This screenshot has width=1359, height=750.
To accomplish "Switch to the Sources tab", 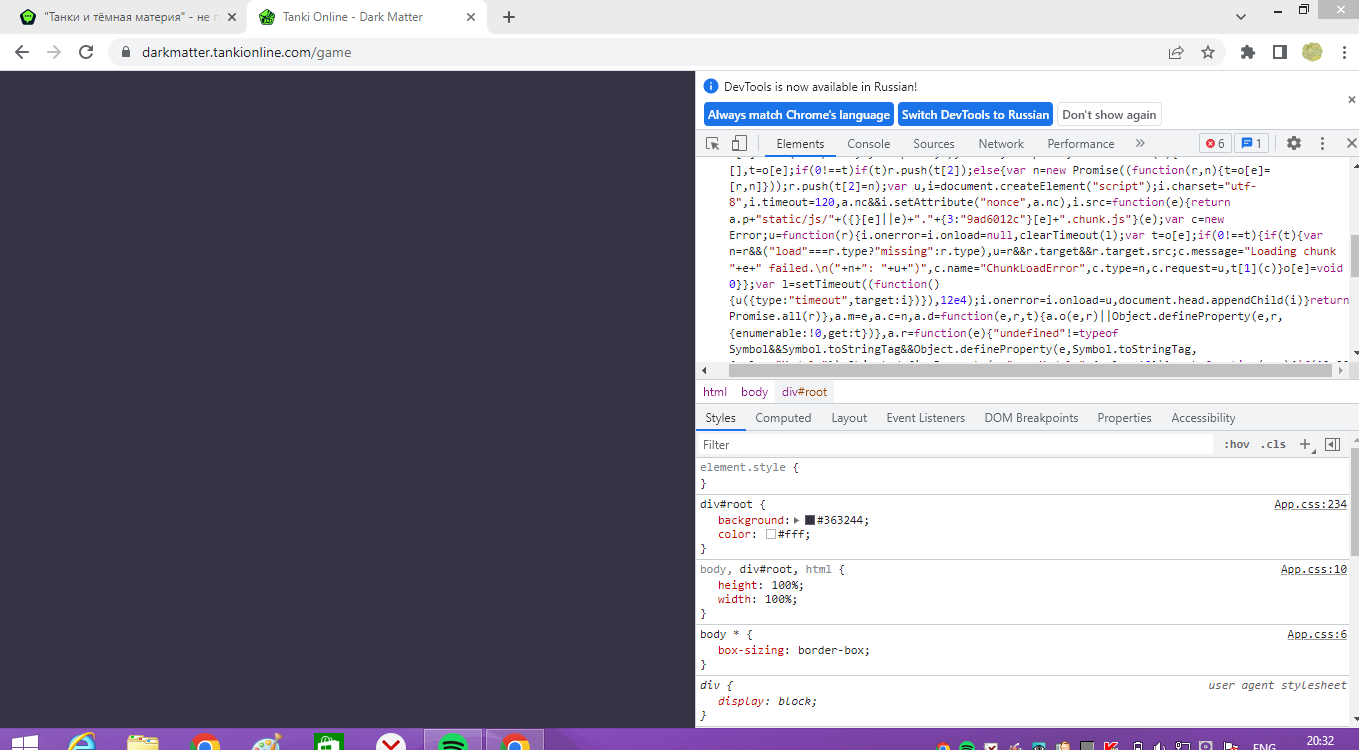I will 934,143.
